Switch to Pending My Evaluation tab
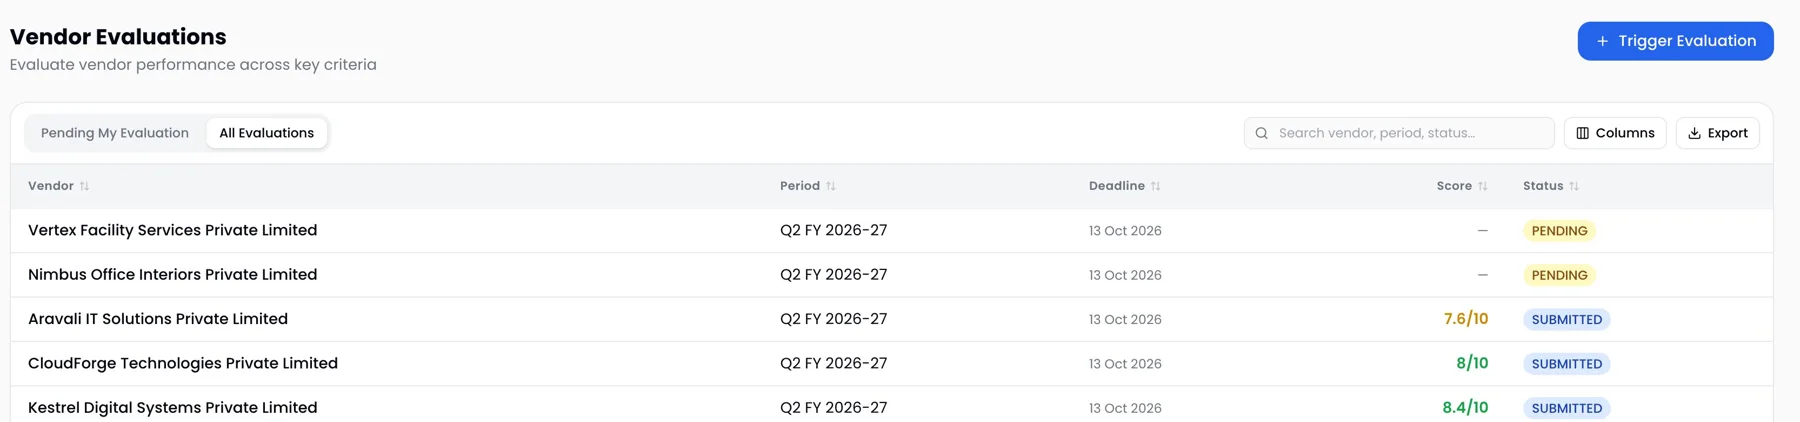1800x422 pixels. coord(115,133)
